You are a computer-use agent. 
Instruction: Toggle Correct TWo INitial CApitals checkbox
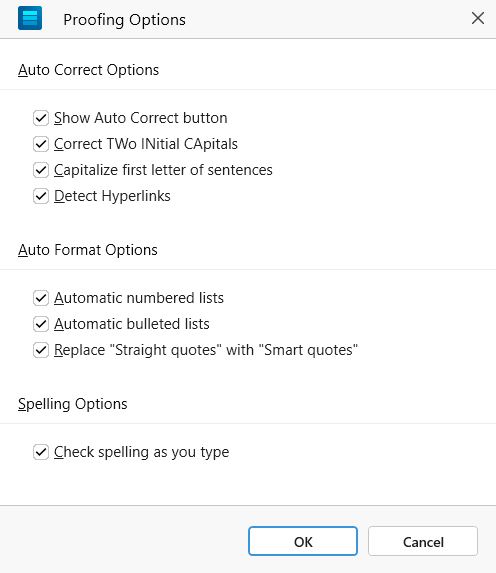[41, 144]
